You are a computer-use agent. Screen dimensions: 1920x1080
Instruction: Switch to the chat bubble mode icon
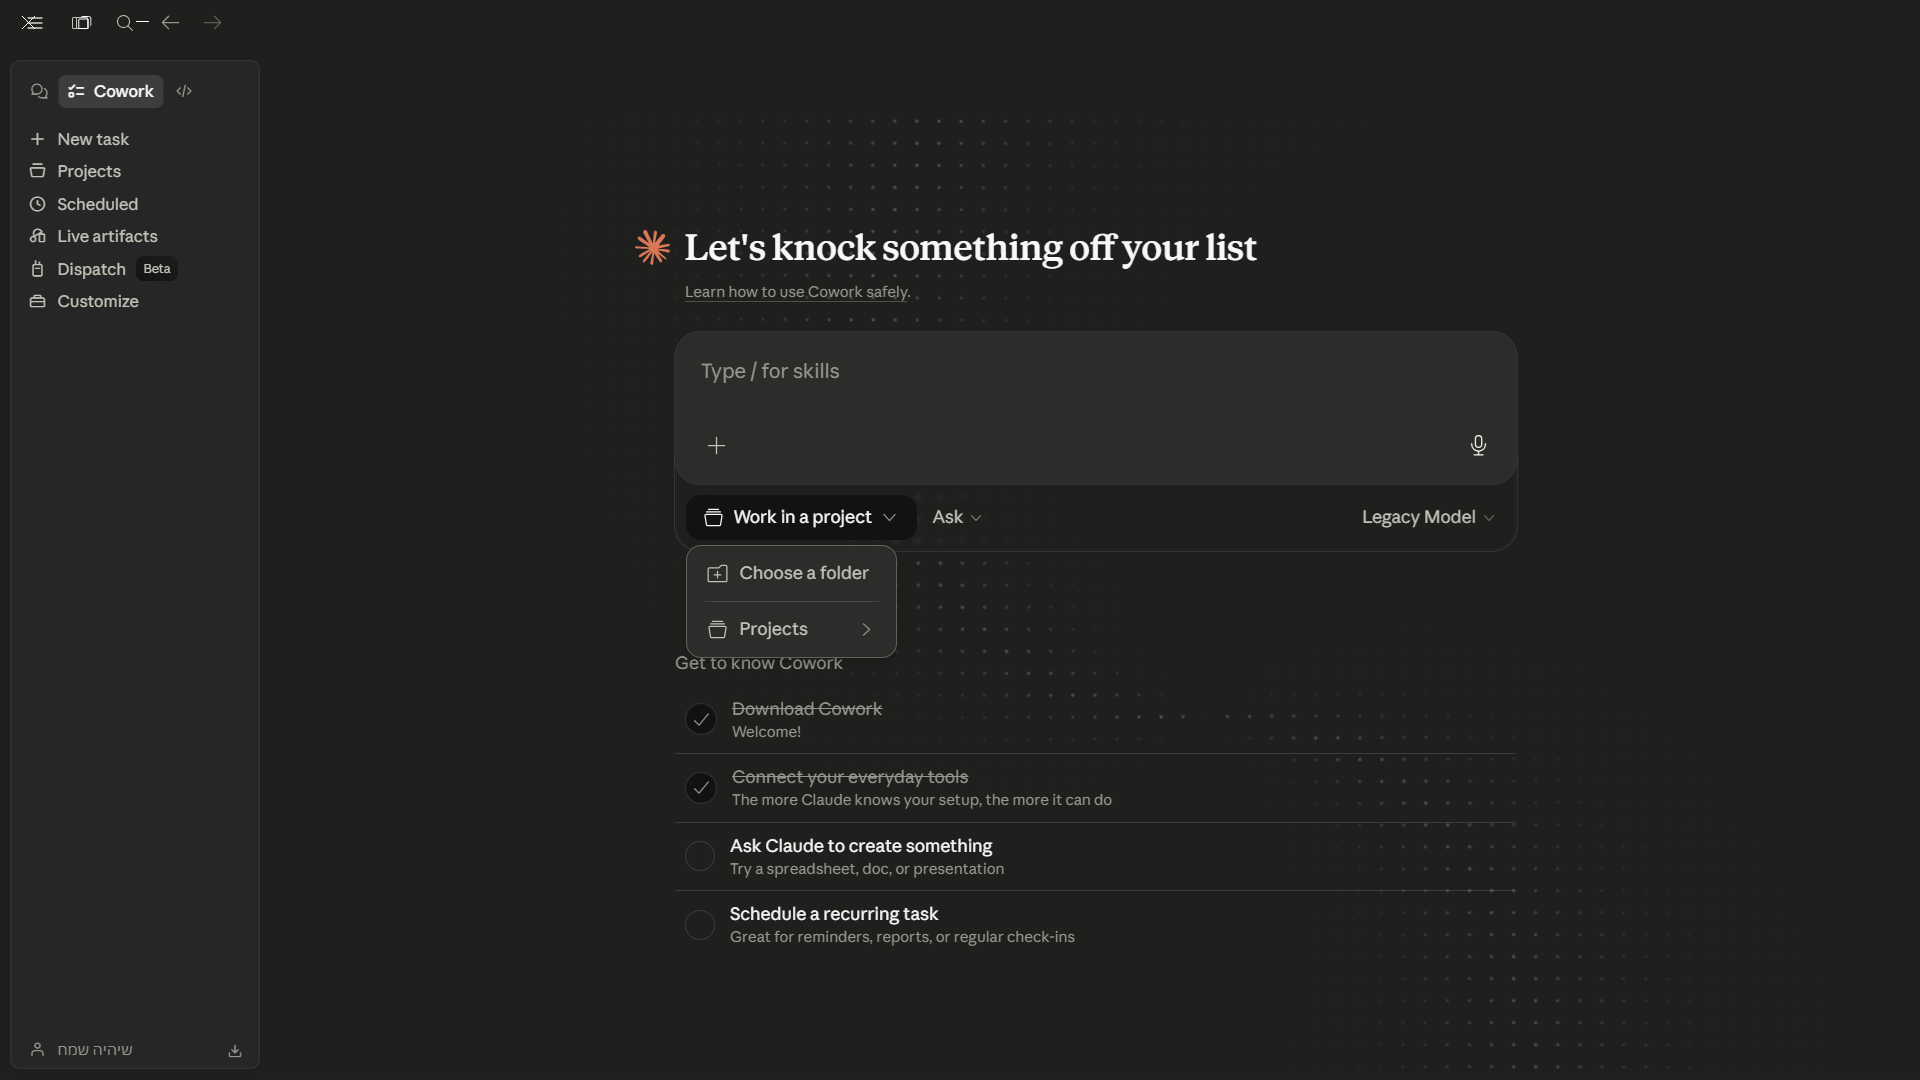point(39,91)
